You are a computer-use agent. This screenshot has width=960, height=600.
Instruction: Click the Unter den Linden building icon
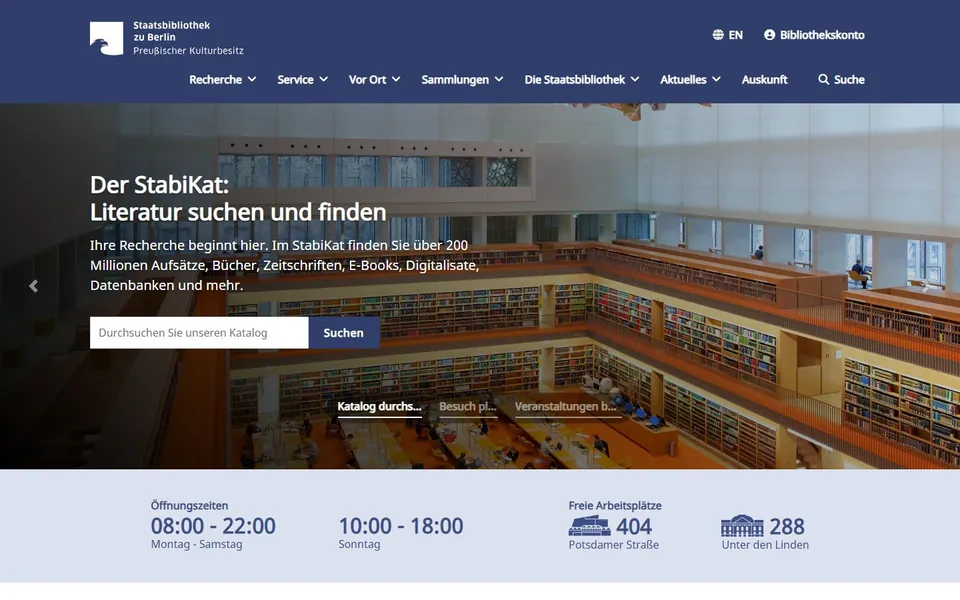pos(742,526)
